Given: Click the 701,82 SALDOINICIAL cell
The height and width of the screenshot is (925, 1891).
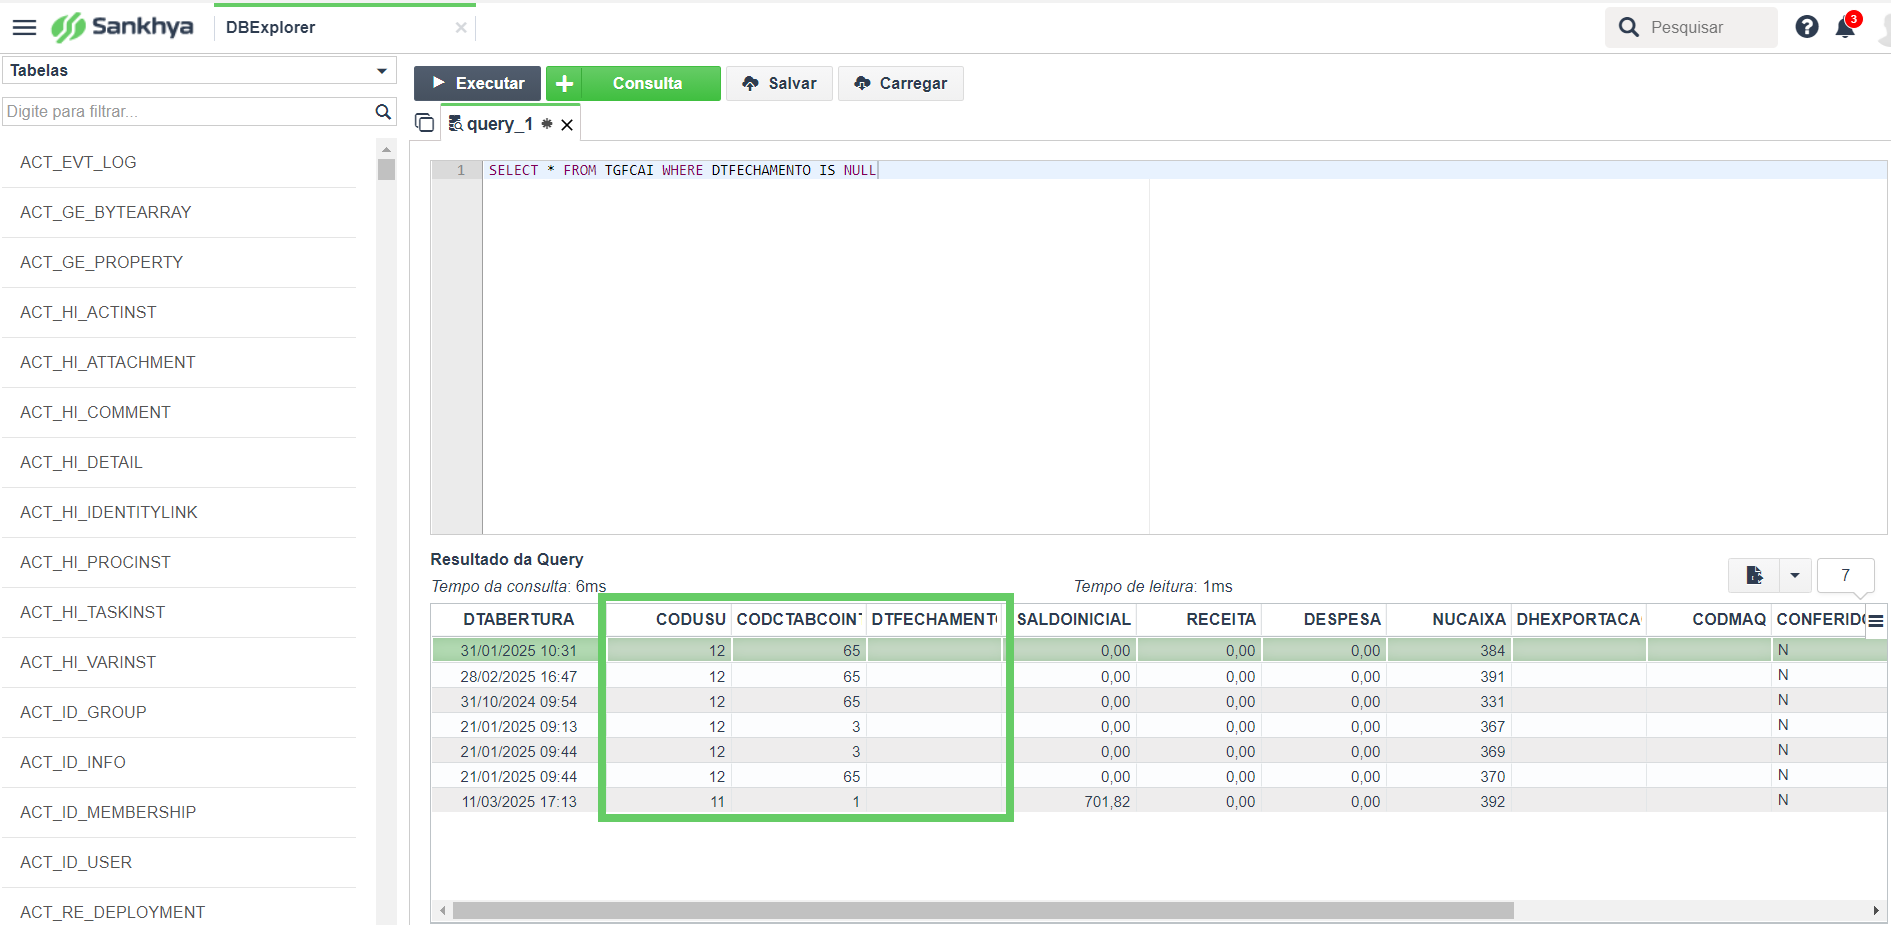Looking at the screenshot, I should coord(1074,801).
